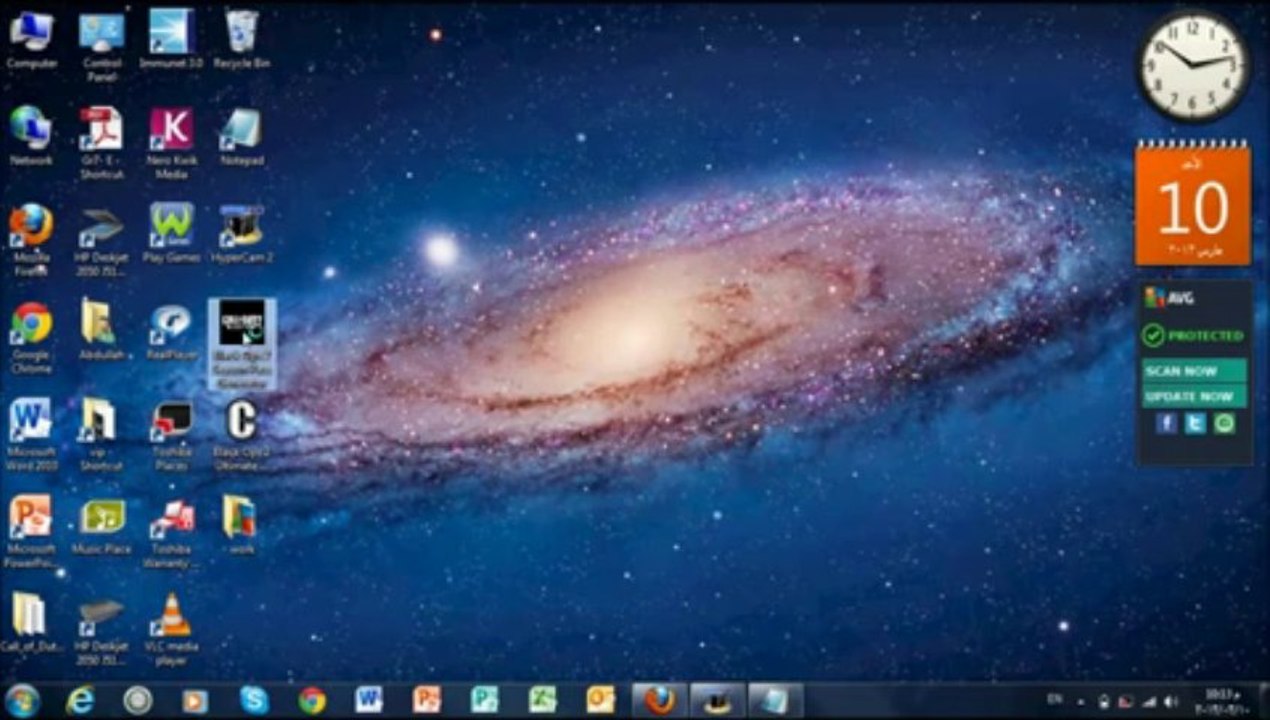Open the vip Shortcut folder icon
Image resolution: width=1270 pixels, height=720 pixels.
102,433
